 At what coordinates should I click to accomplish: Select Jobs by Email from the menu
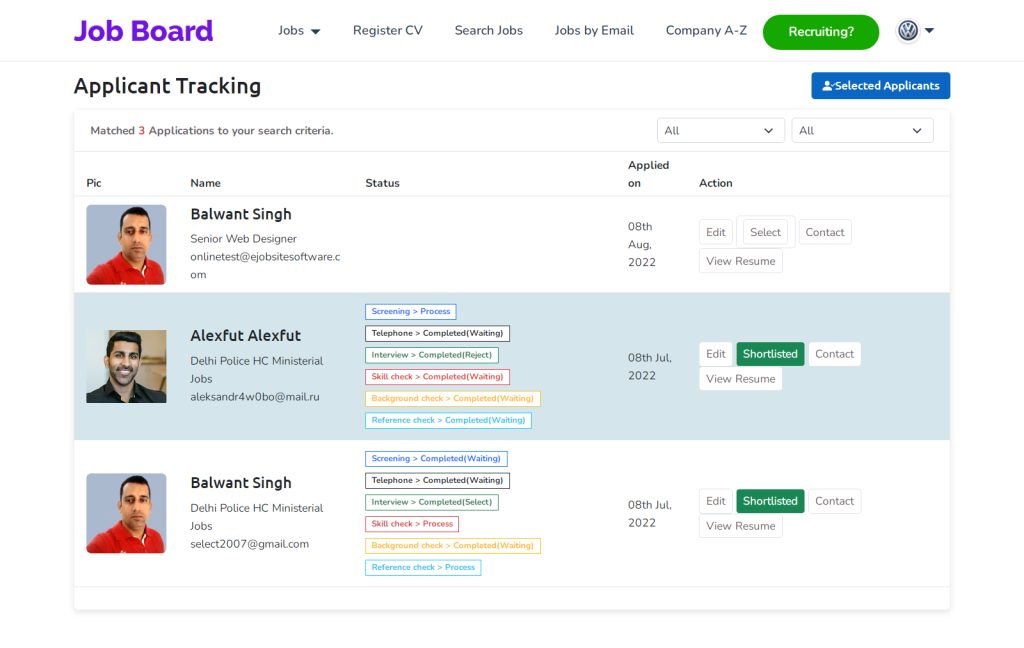click(594, 31)
